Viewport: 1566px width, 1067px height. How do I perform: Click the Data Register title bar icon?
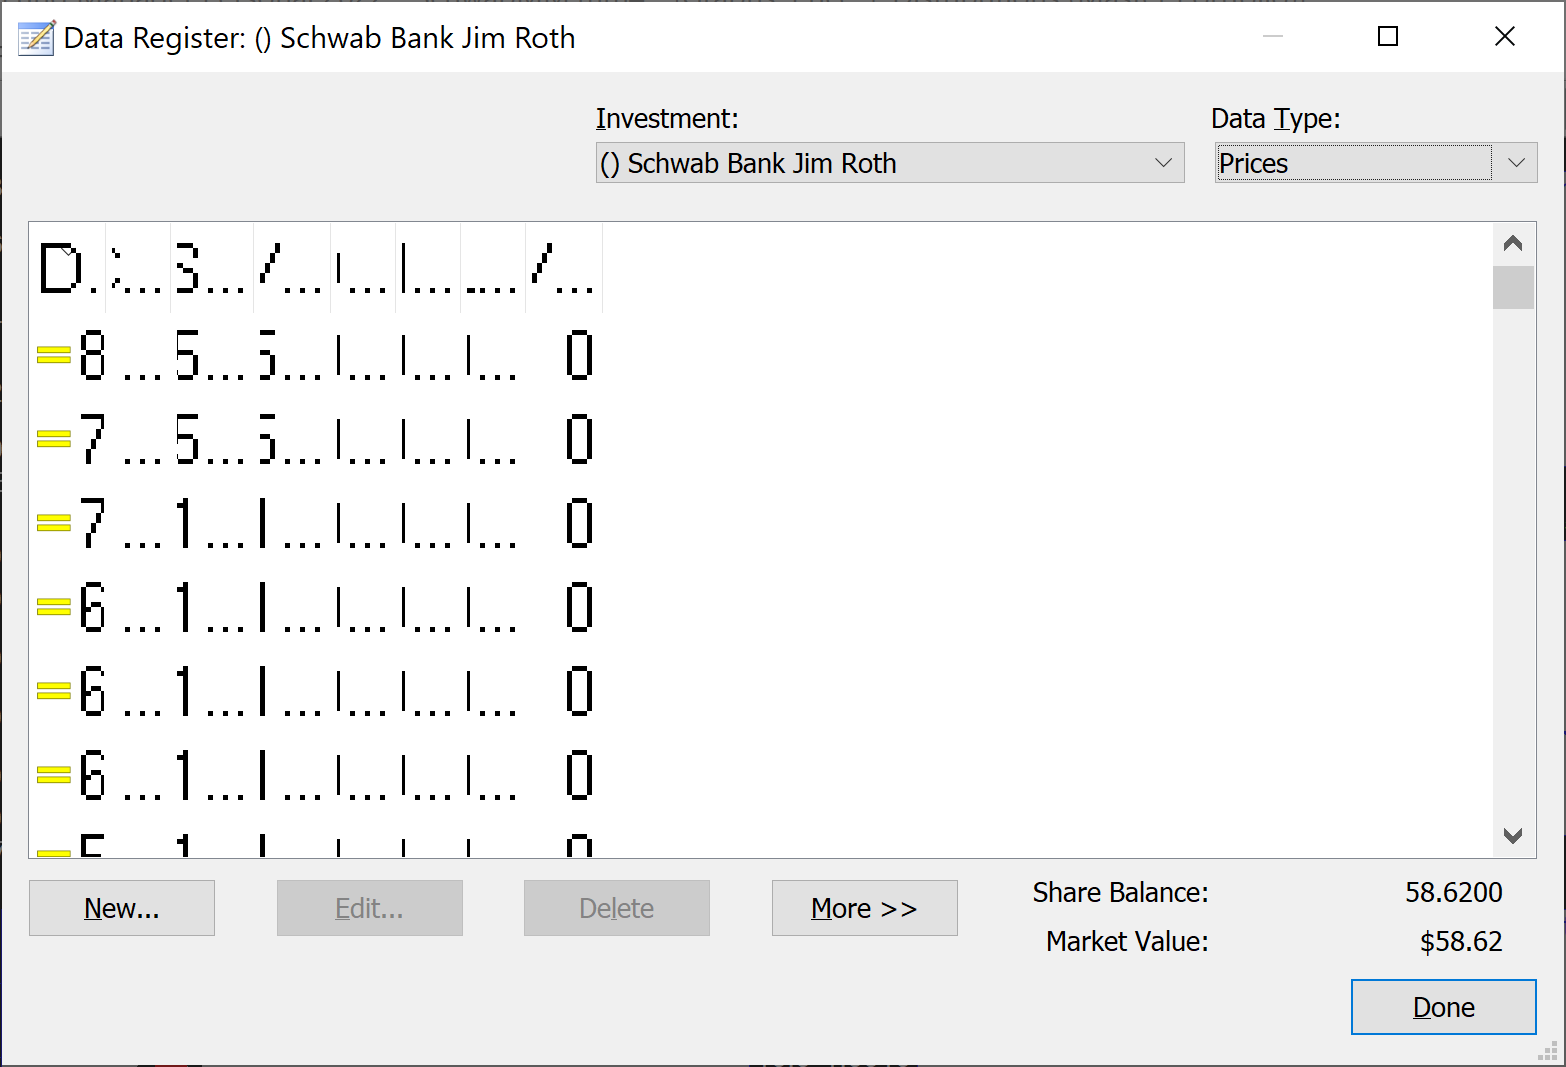coord(37,38)
